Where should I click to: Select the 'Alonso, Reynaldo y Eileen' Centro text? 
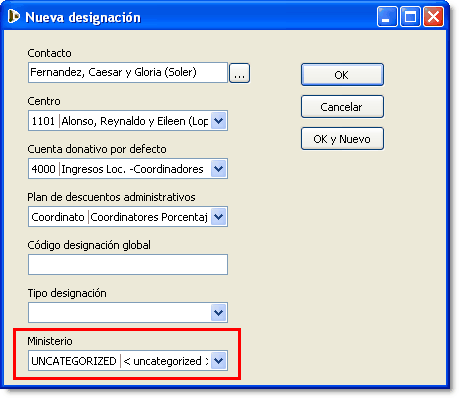tap(135, 121)
